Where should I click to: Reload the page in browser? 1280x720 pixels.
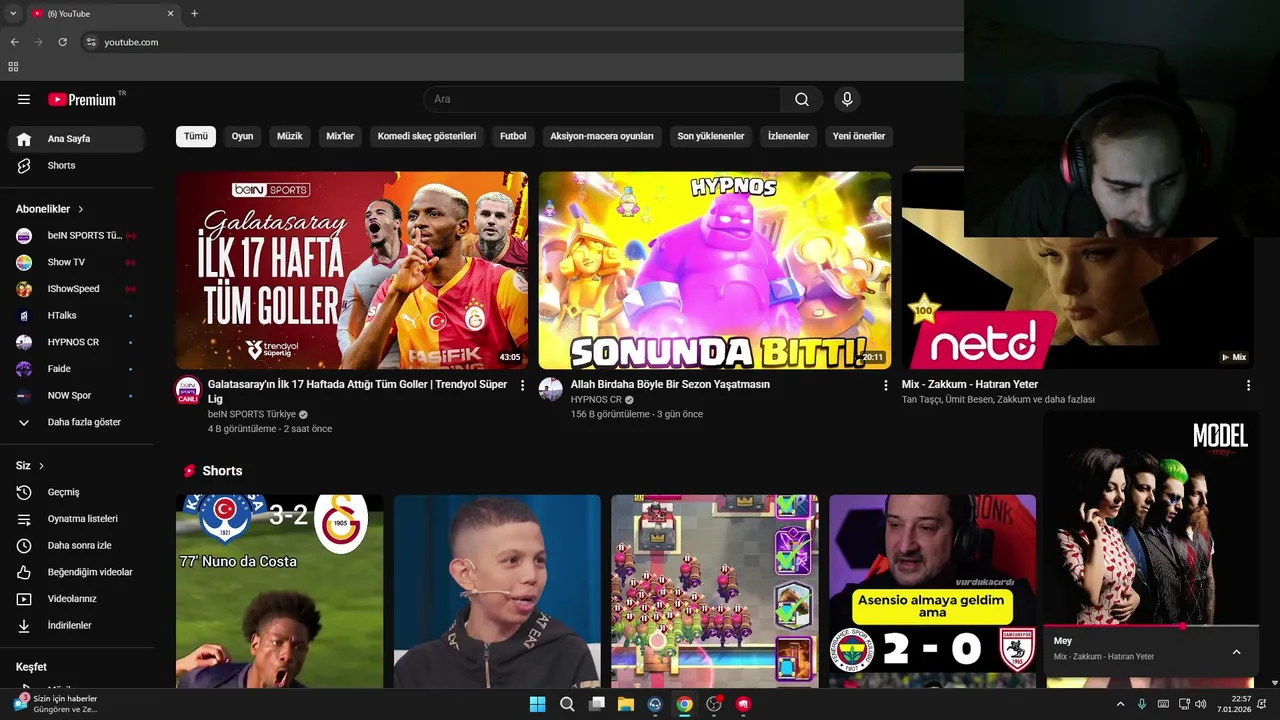[x=62, y=42]
